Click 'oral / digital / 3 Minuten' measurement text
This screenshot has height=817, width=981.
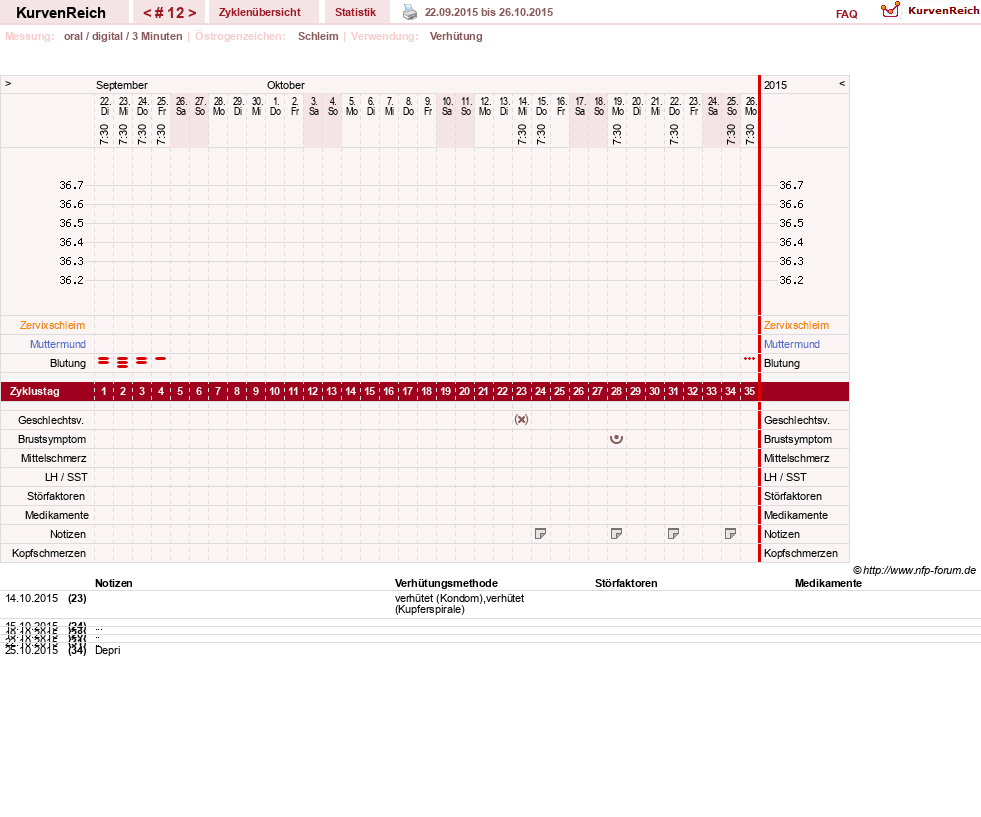tap(123, 36)
